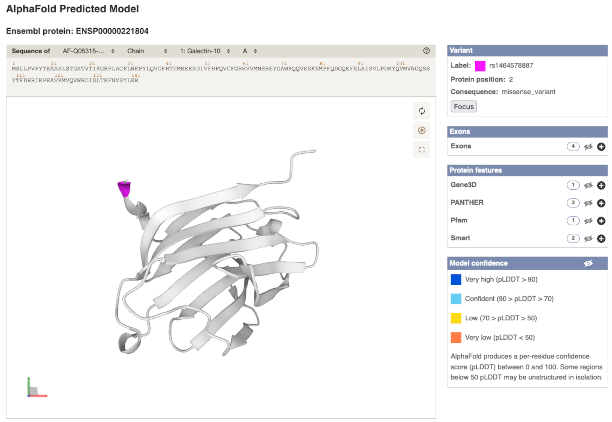Open the help question mark icon
612x422 pixels.
click(x=427, y=50)
